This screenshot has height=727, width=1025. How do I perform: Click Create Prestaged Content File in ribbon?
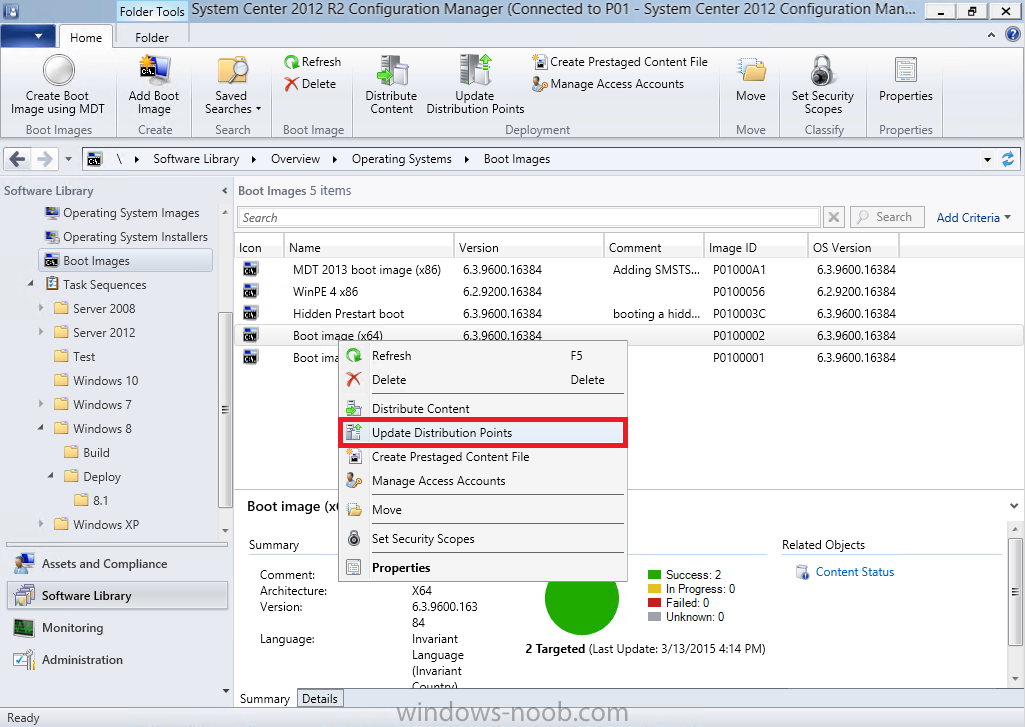pos(620,61)
